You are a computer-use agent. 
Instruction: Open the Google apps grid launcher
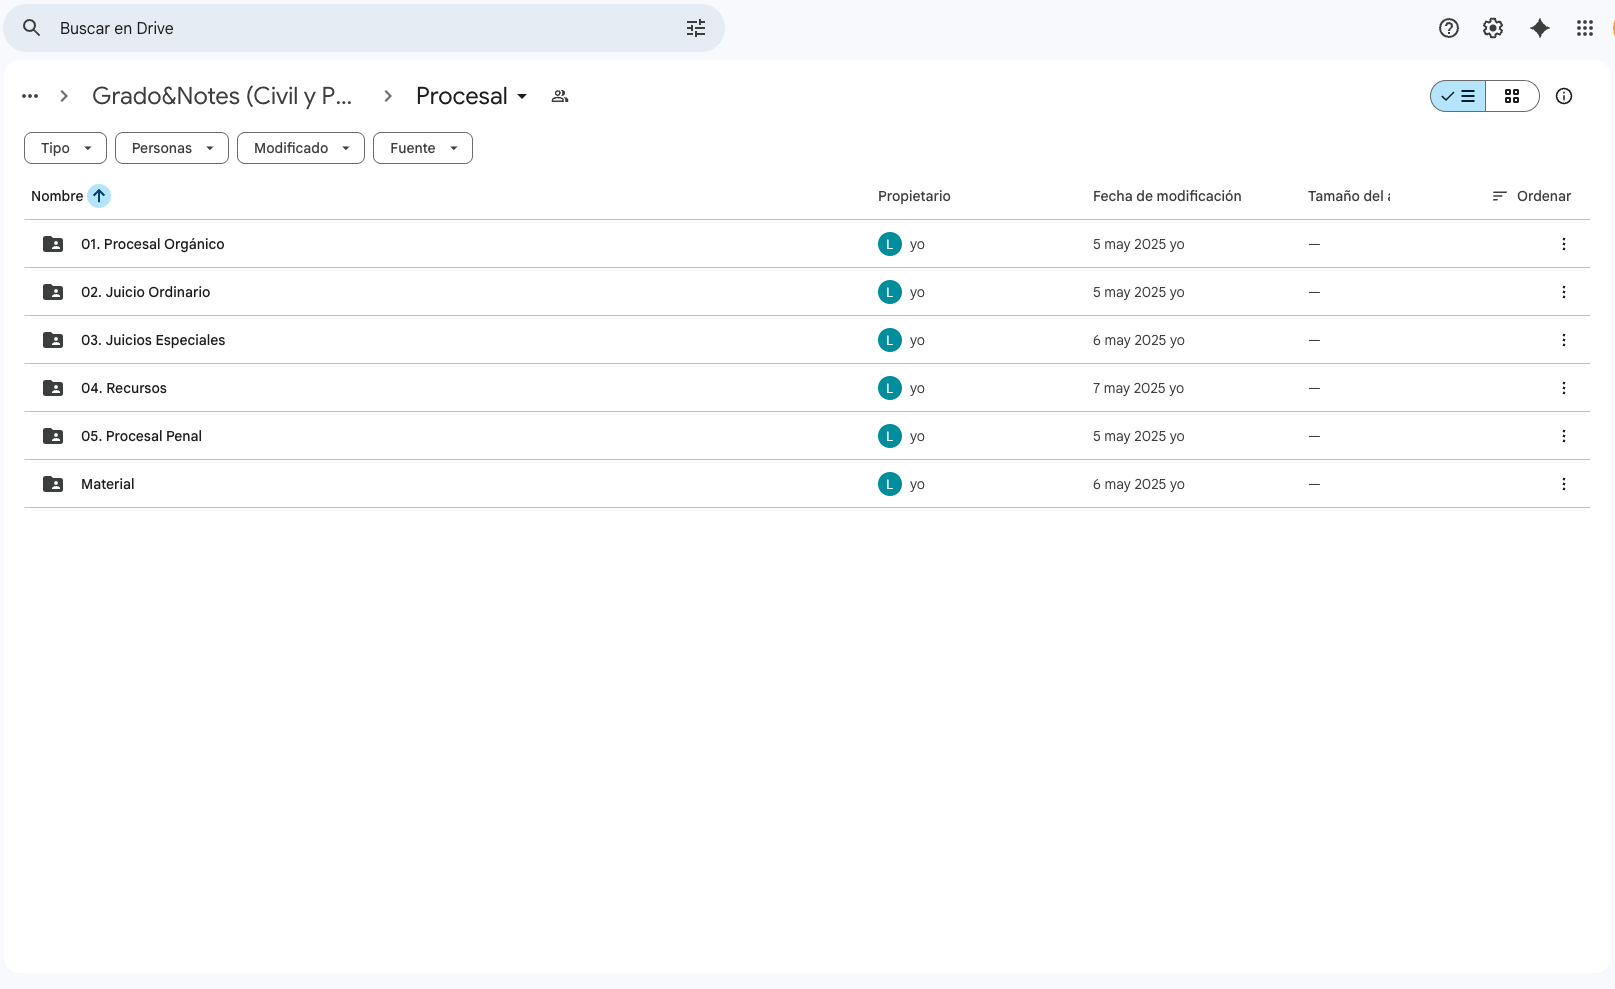[x=1585, y=28]
